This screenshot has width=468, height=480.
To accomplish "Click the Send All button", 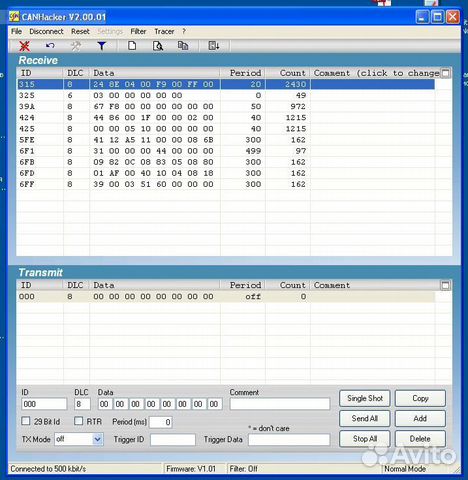I will coord(365,419).
